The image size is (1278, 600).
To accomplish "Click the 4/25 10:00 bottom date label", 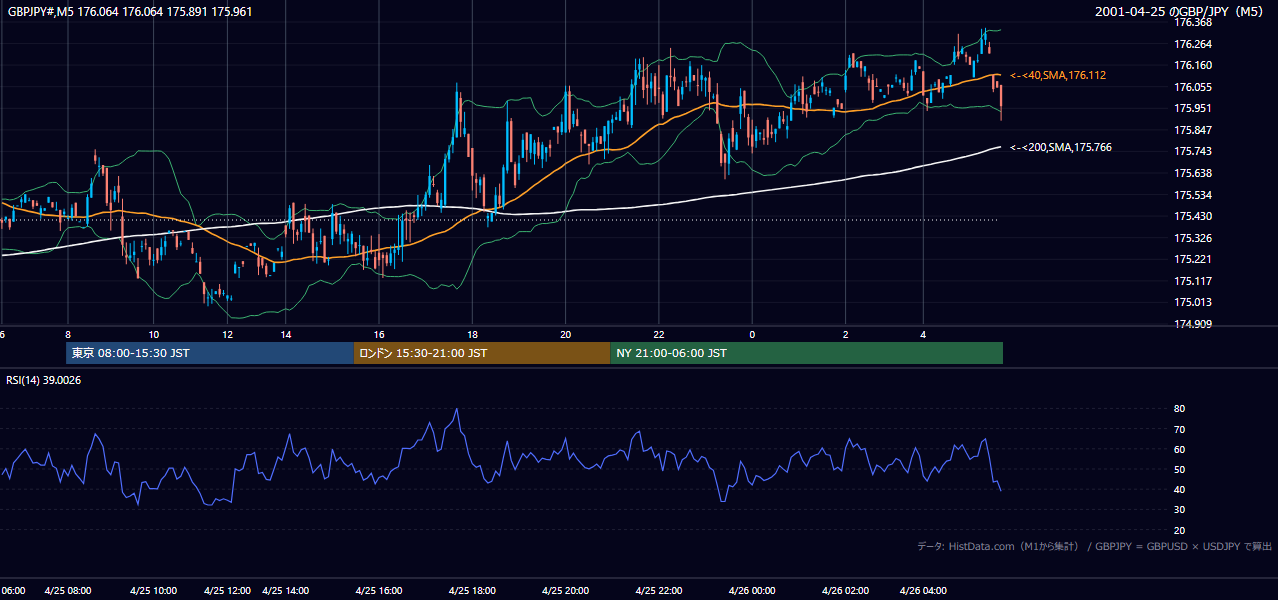I will tap(153, 591).
